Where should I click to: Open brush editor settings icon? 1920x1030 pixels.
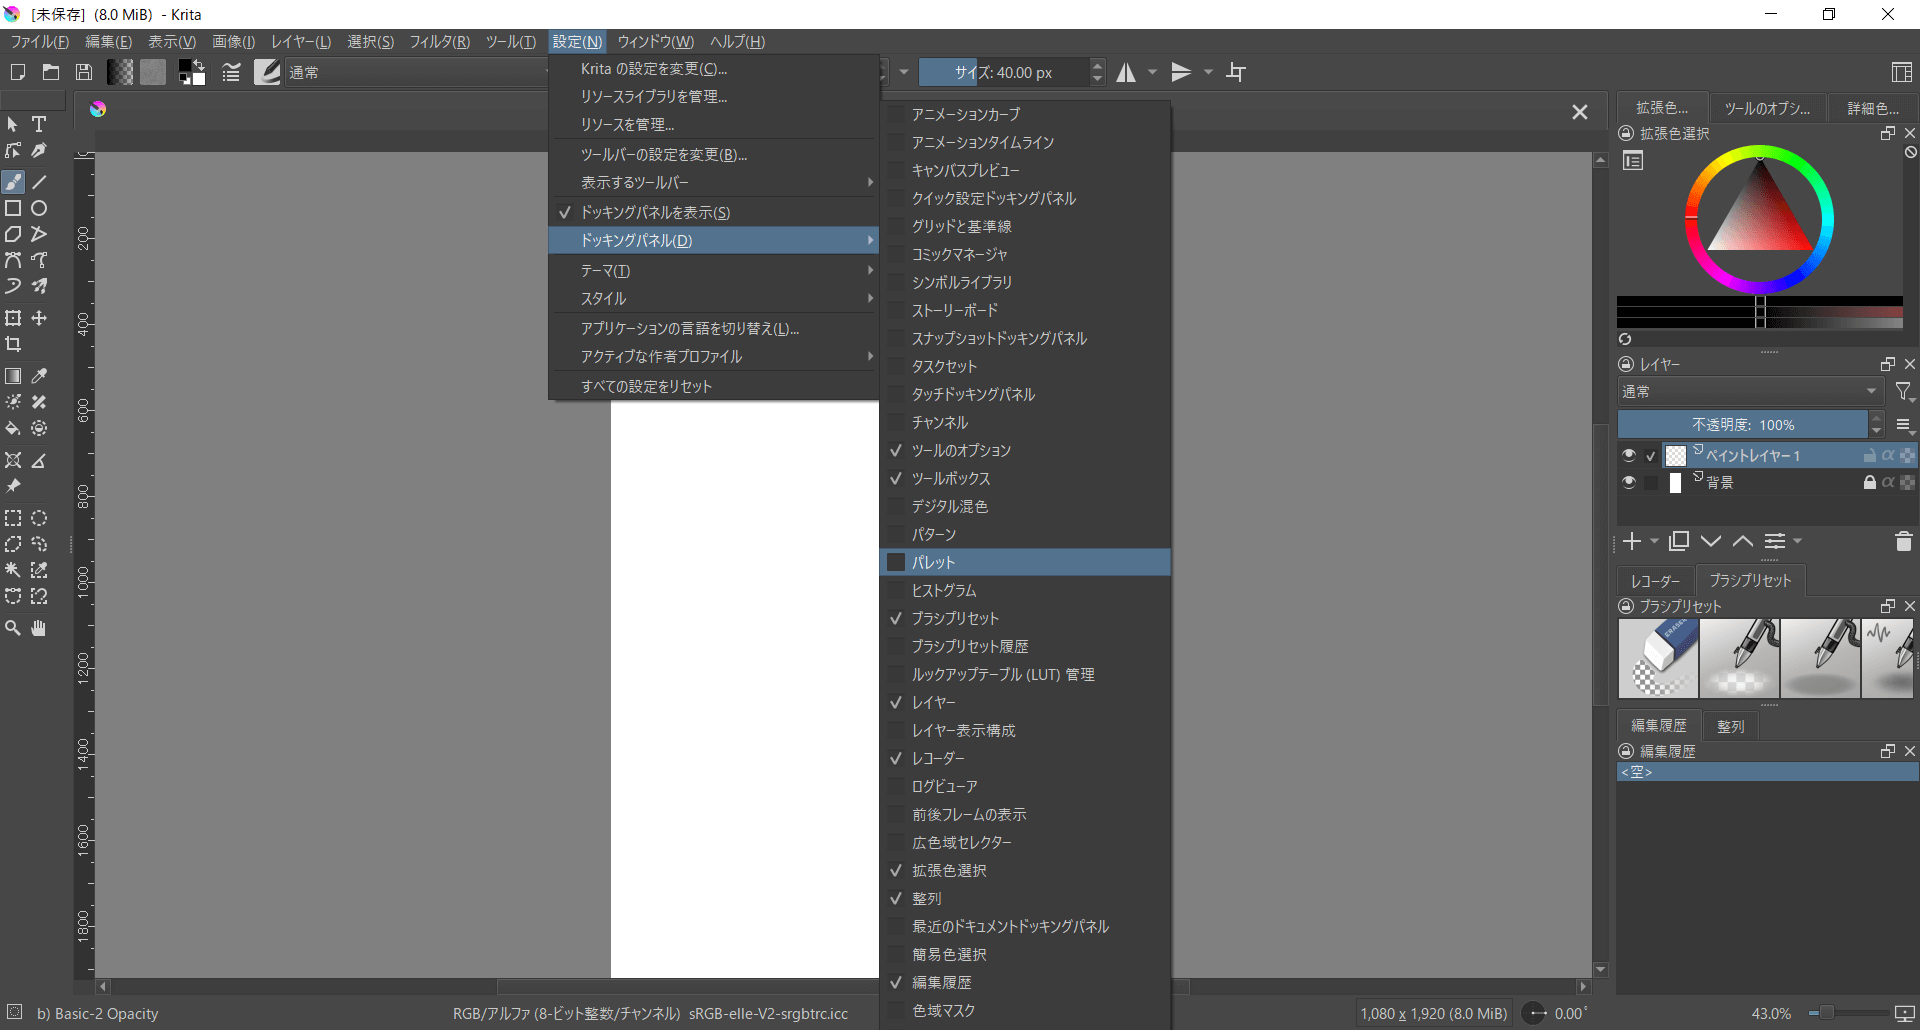(x=231, y=72)
